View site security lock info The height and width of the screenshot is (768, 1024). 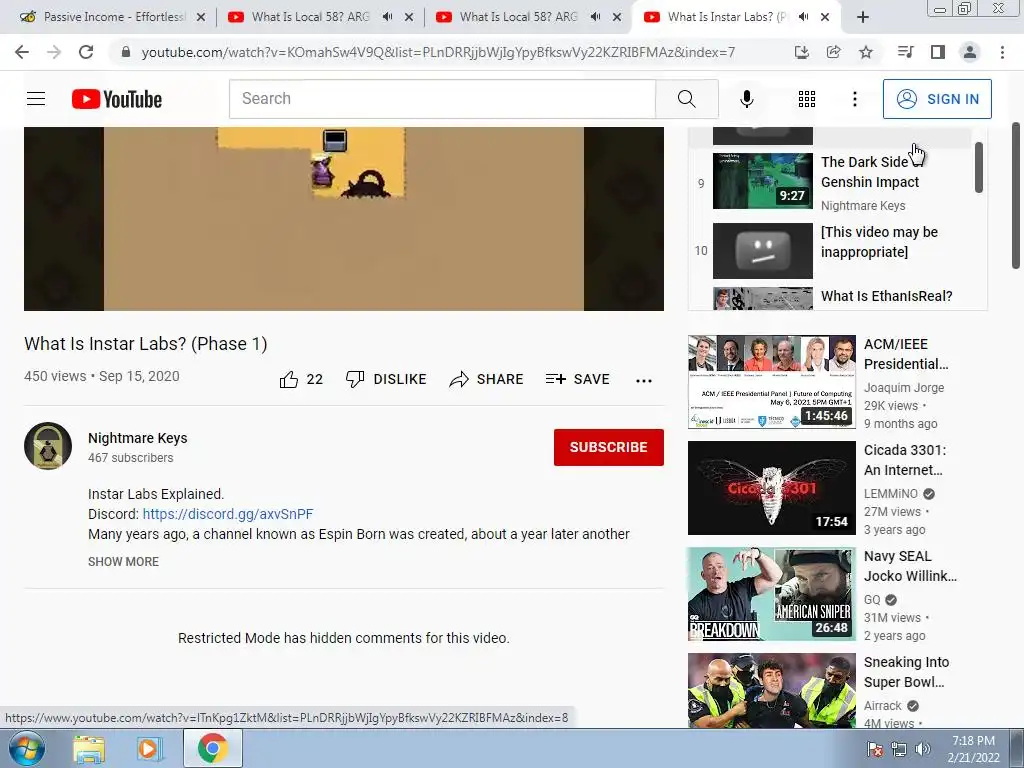pyautogui.click(x=126, y=52)
